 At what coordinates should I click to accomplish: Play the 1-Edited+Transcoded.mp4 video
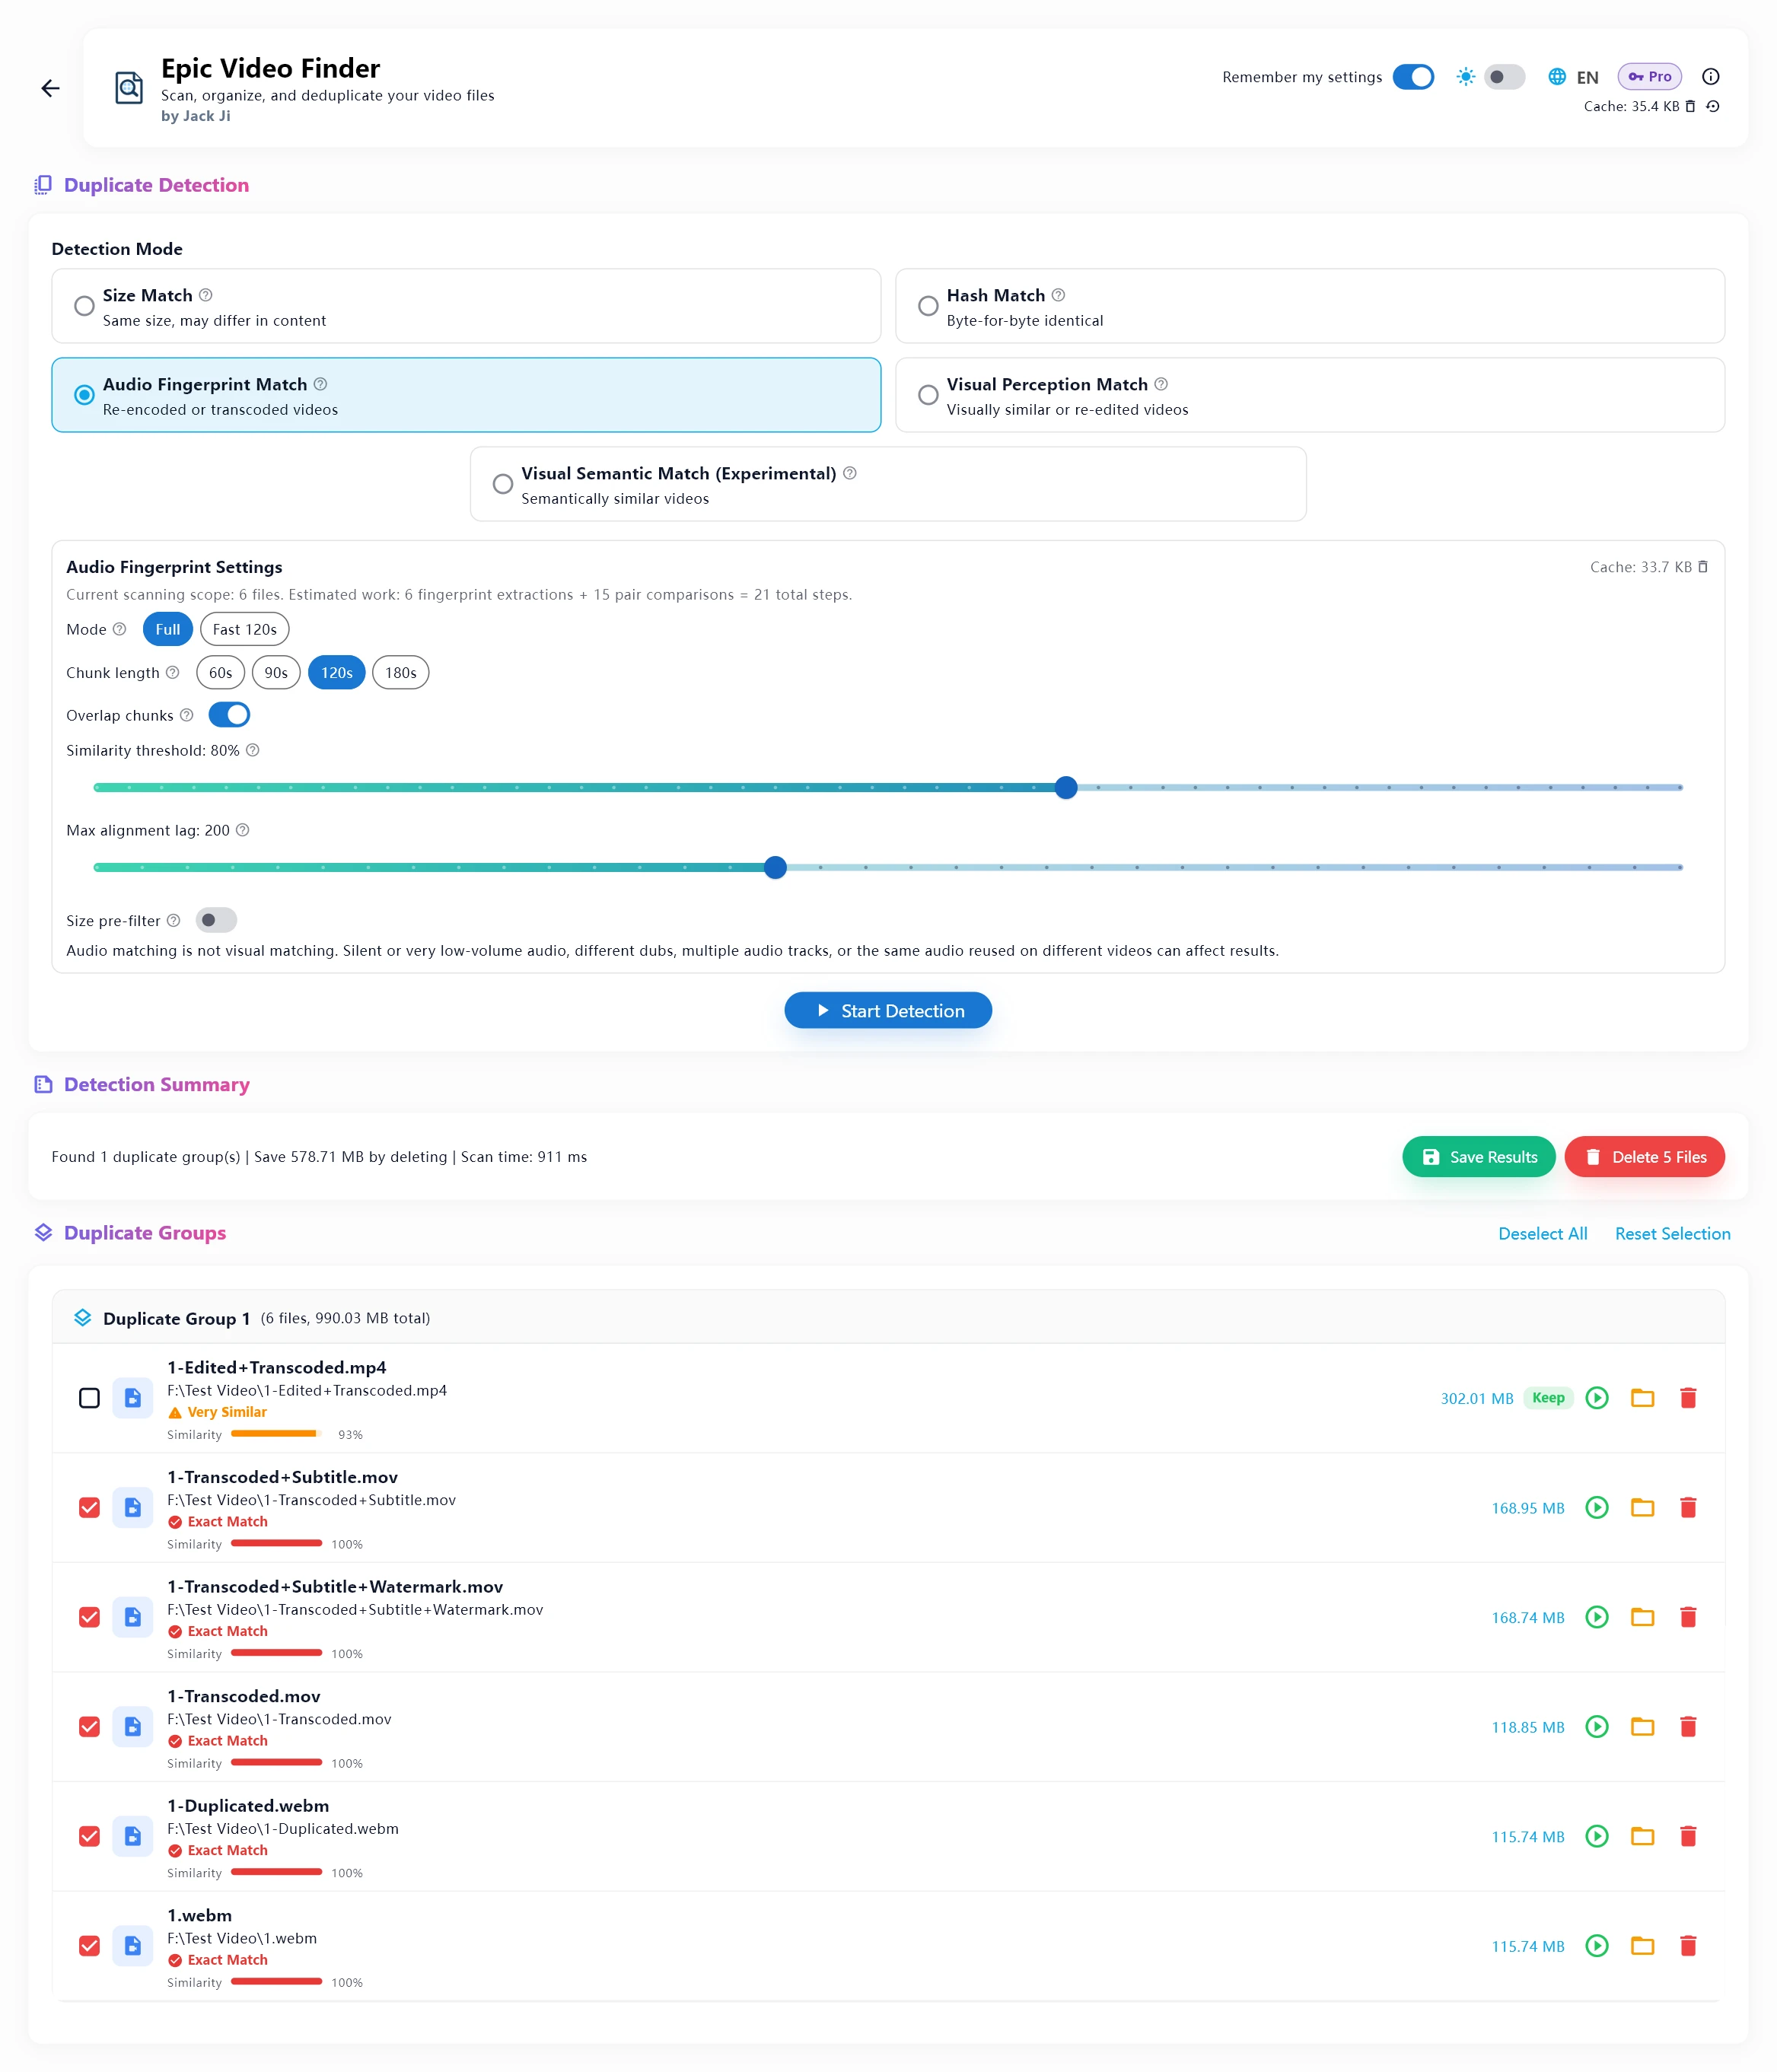(1597, 1398)
